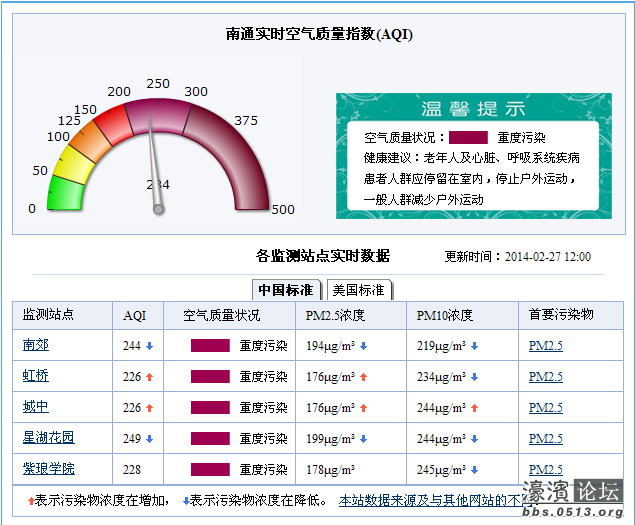Click PM2.5 pollutant link in 紫琅学院 row

[x=546, y=470]
